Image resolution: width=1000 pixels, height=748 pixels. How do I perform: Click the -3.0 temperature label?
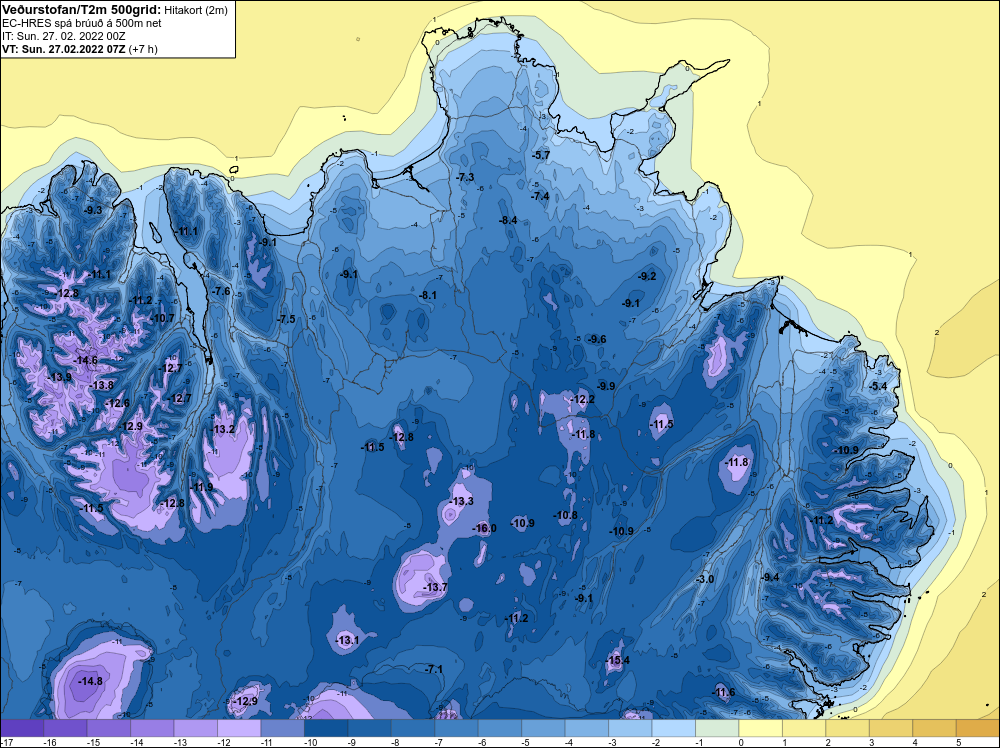(705, 579)
